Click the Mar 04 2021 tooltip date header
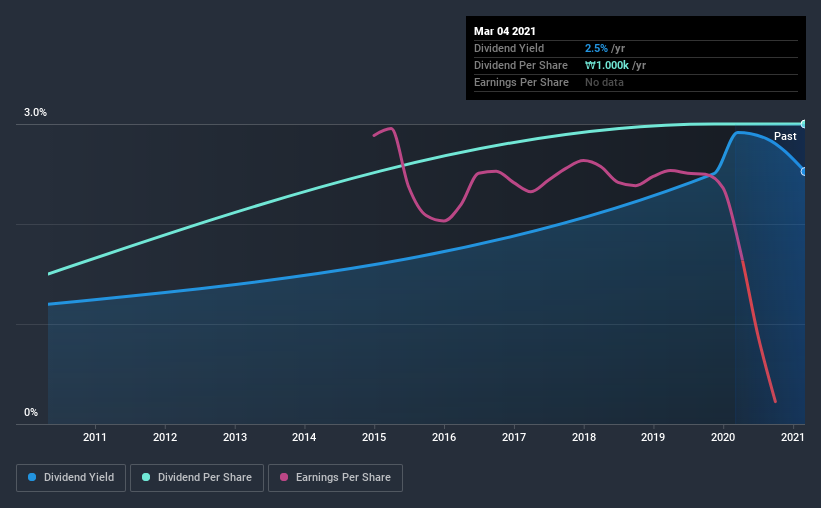Viewport: 821px width, 508px height. tap(505, 31)
